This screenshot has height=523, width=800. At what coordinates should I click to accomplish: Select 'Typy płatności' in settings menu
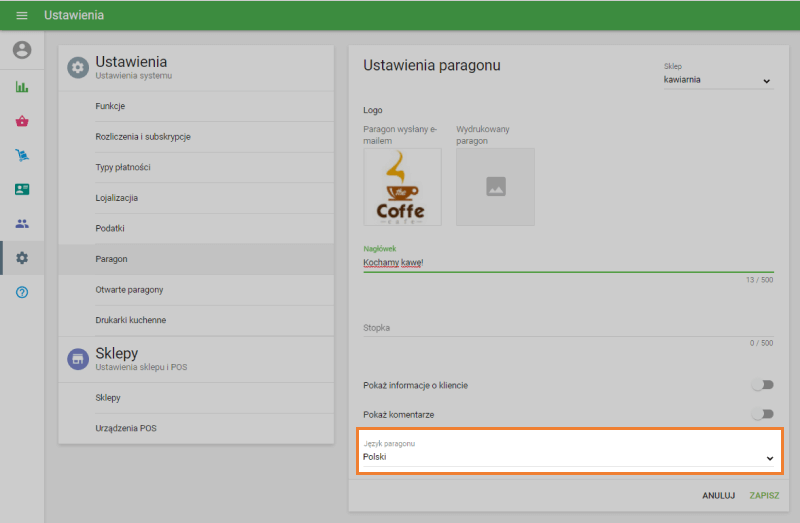(x=123, y=167)
